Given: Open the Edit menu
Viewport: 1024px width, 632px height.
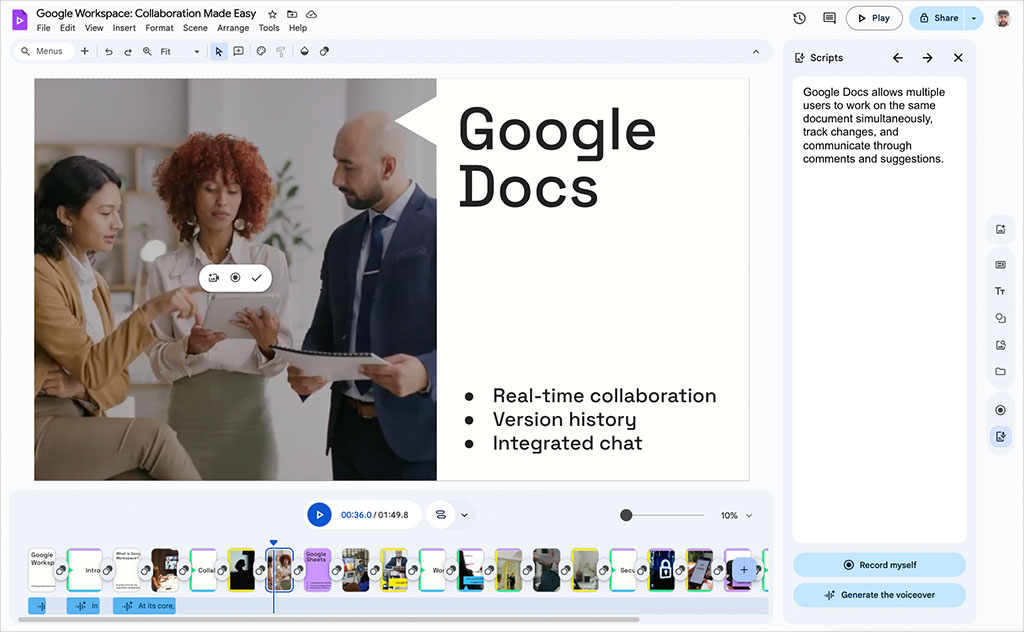Looking at the screenshot, I should 67,28.
